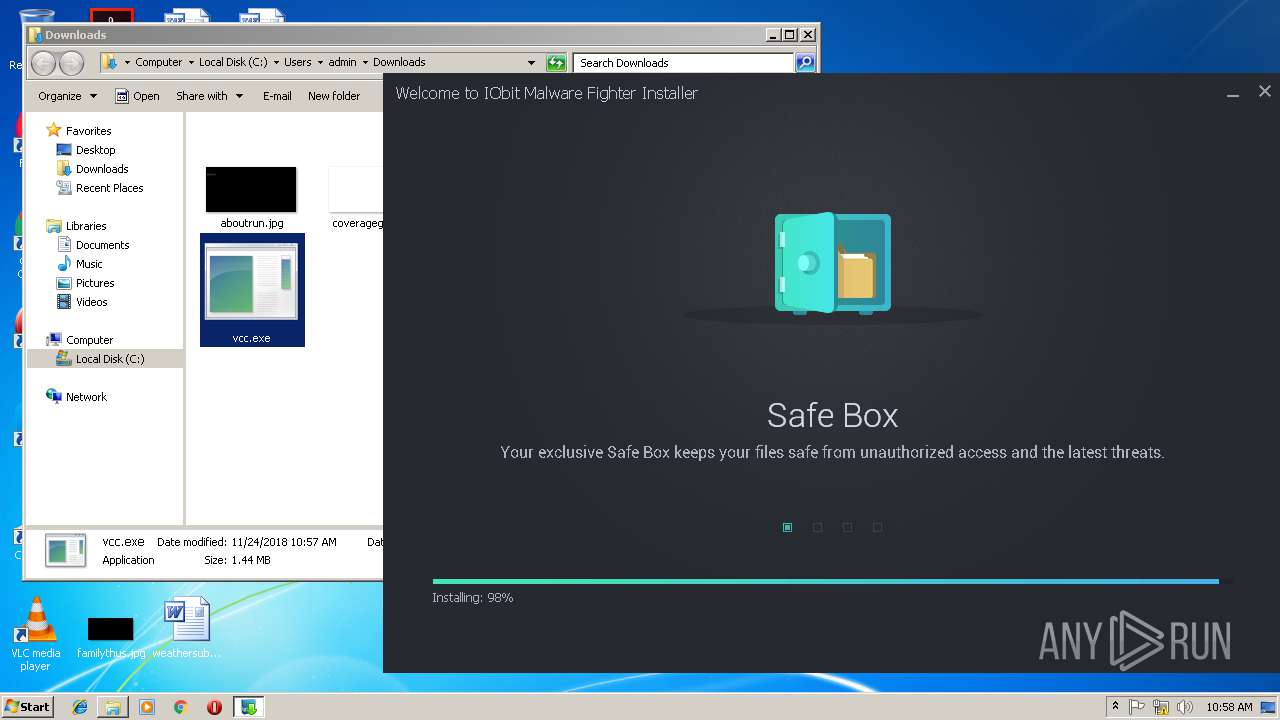This screenshot has height=720, width=1280.
Task: Create a New folder in Downloads
Action: 334,96
